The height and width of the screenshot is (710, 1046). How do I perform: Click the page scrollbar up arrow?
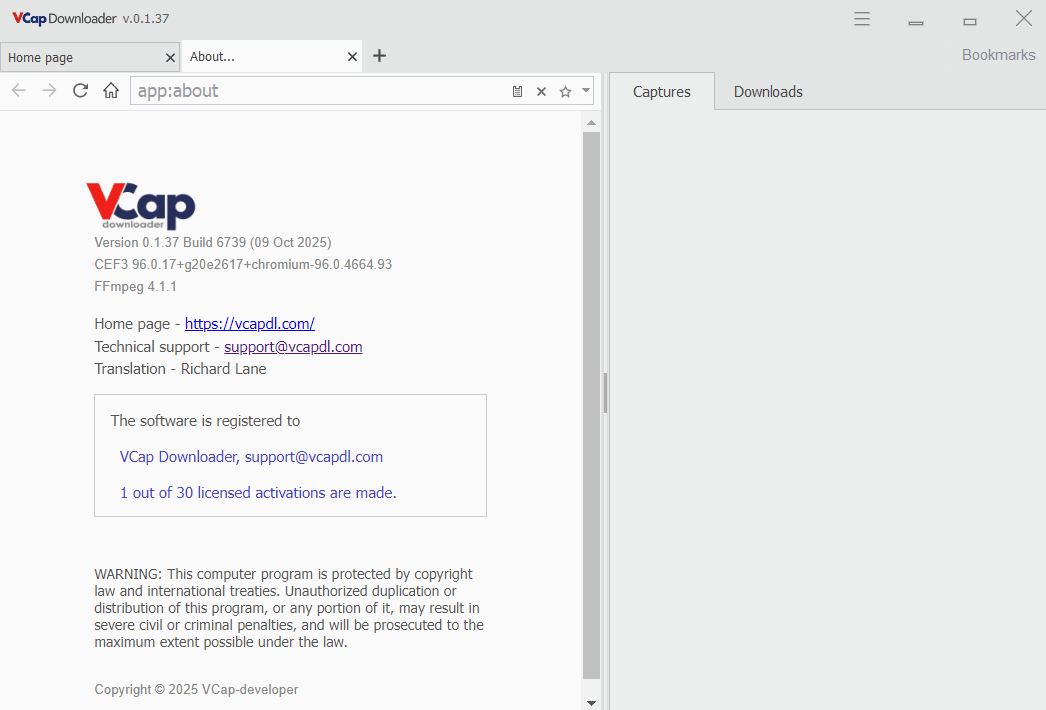pos(591,122)
